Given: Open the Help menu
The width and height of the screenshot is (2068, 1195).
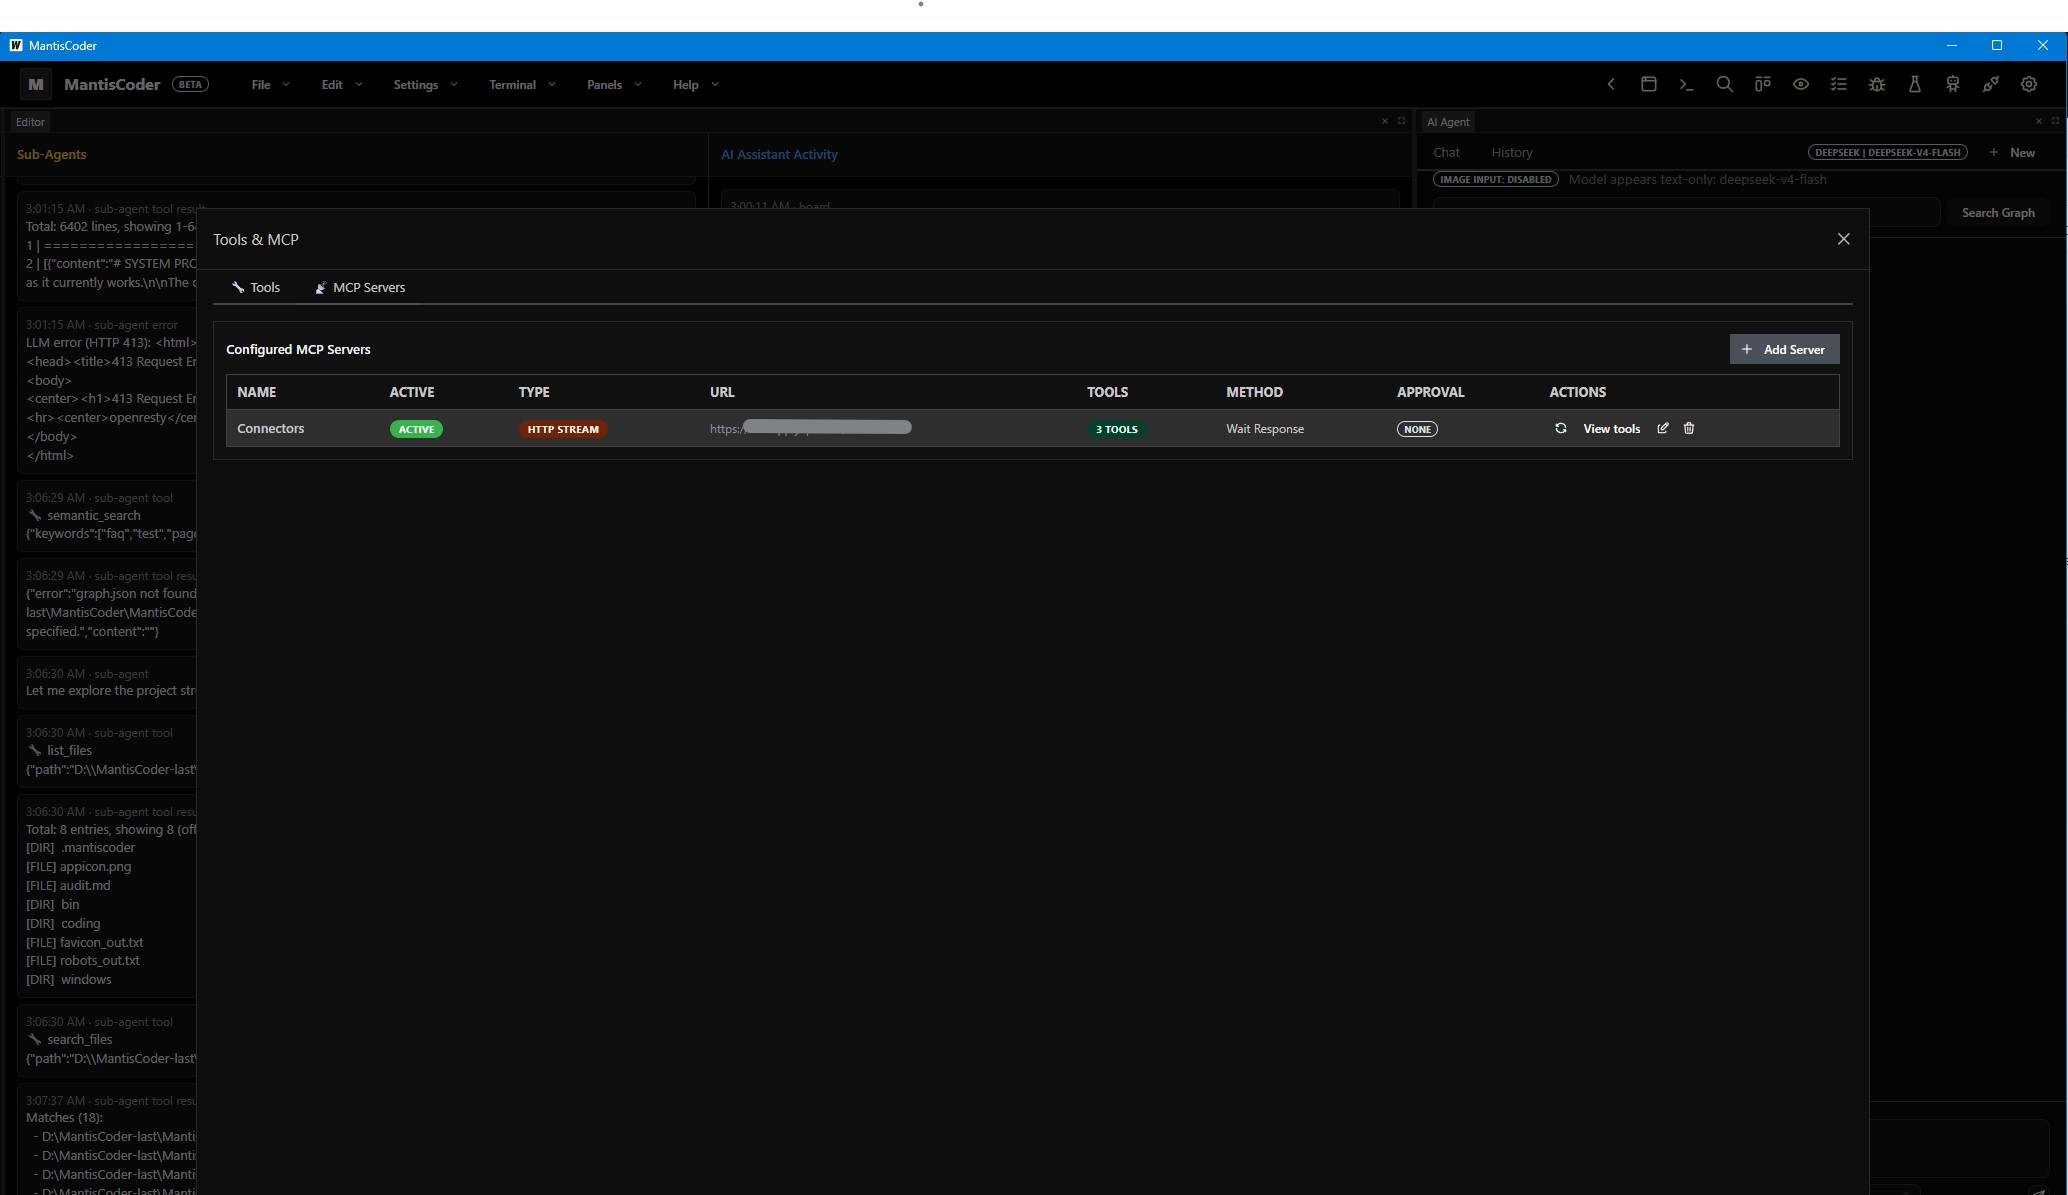Looking at the screenshot, I should (x=696, y=85).
